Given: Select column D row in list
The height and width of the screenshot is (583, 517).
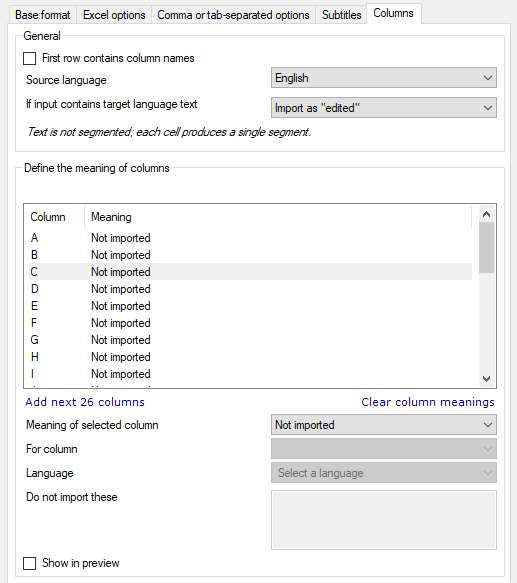Looking at the screenshot, I should [250, 289].
